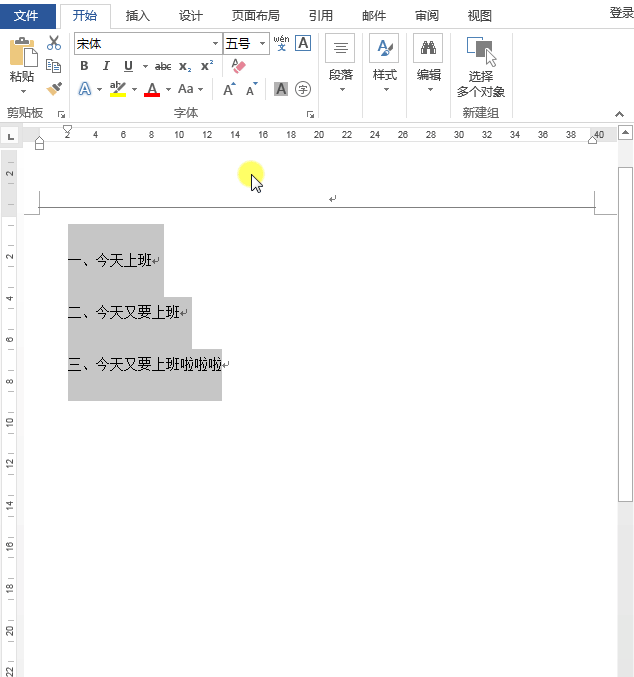
Task: Switch to the 页面布局 tab
Action: (x=256, y=16)
